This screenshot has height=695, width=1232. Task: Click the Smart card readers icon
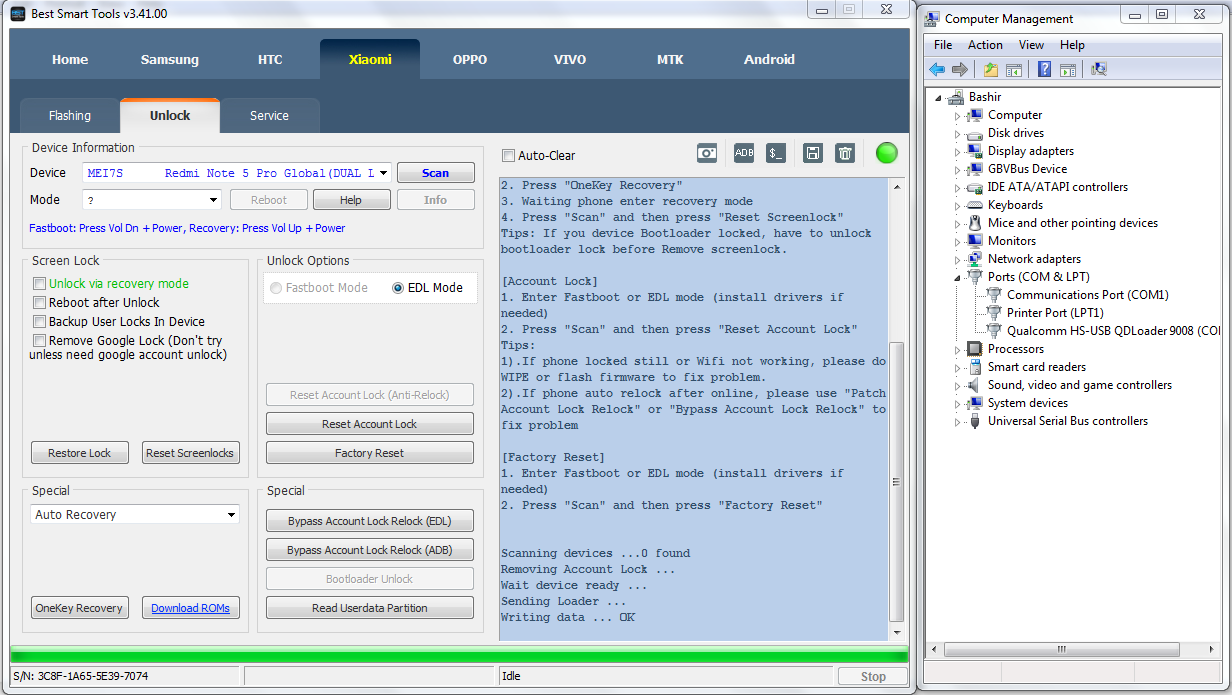pyautogui.click(x=975, y=367)
